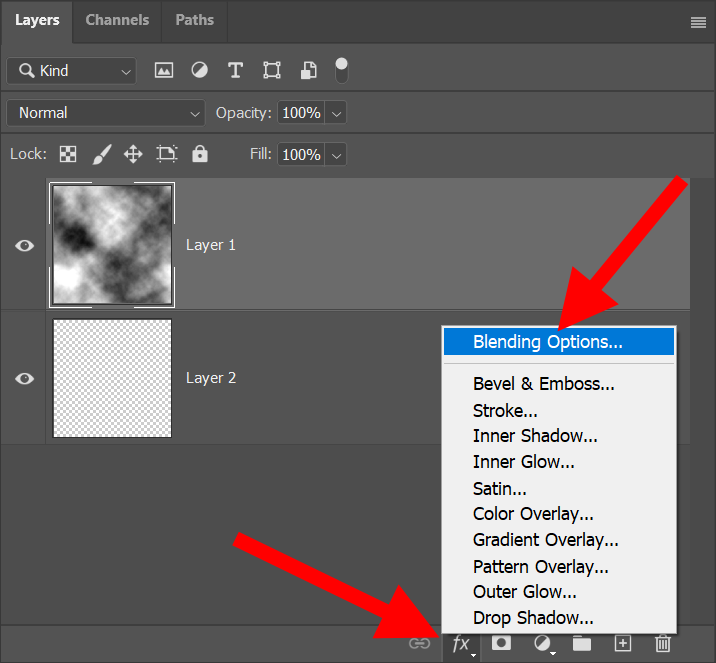The image size is (716, 663).
Task: Prevent auto-nesting into artboards lock
Action: tap(167, 154)
